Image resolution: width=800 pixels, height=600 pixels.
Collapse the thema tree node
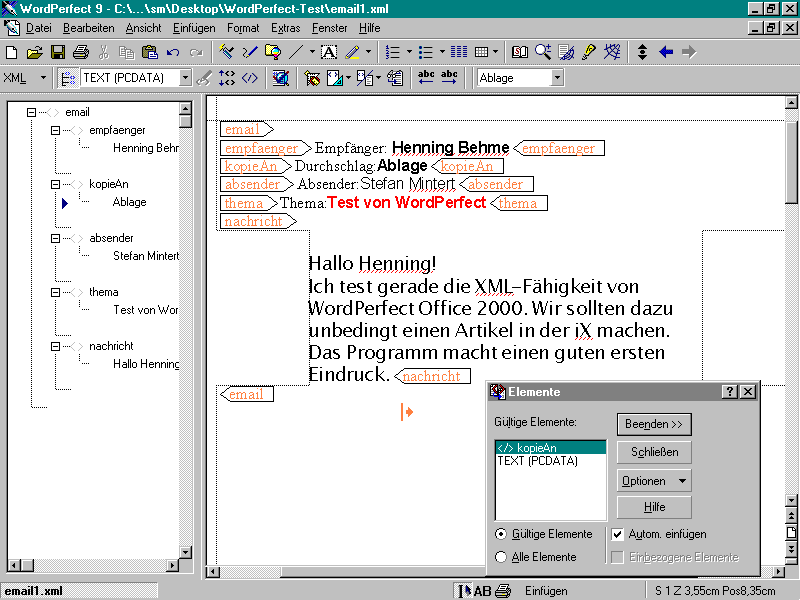pyautogui.click(x=56, y=292)
